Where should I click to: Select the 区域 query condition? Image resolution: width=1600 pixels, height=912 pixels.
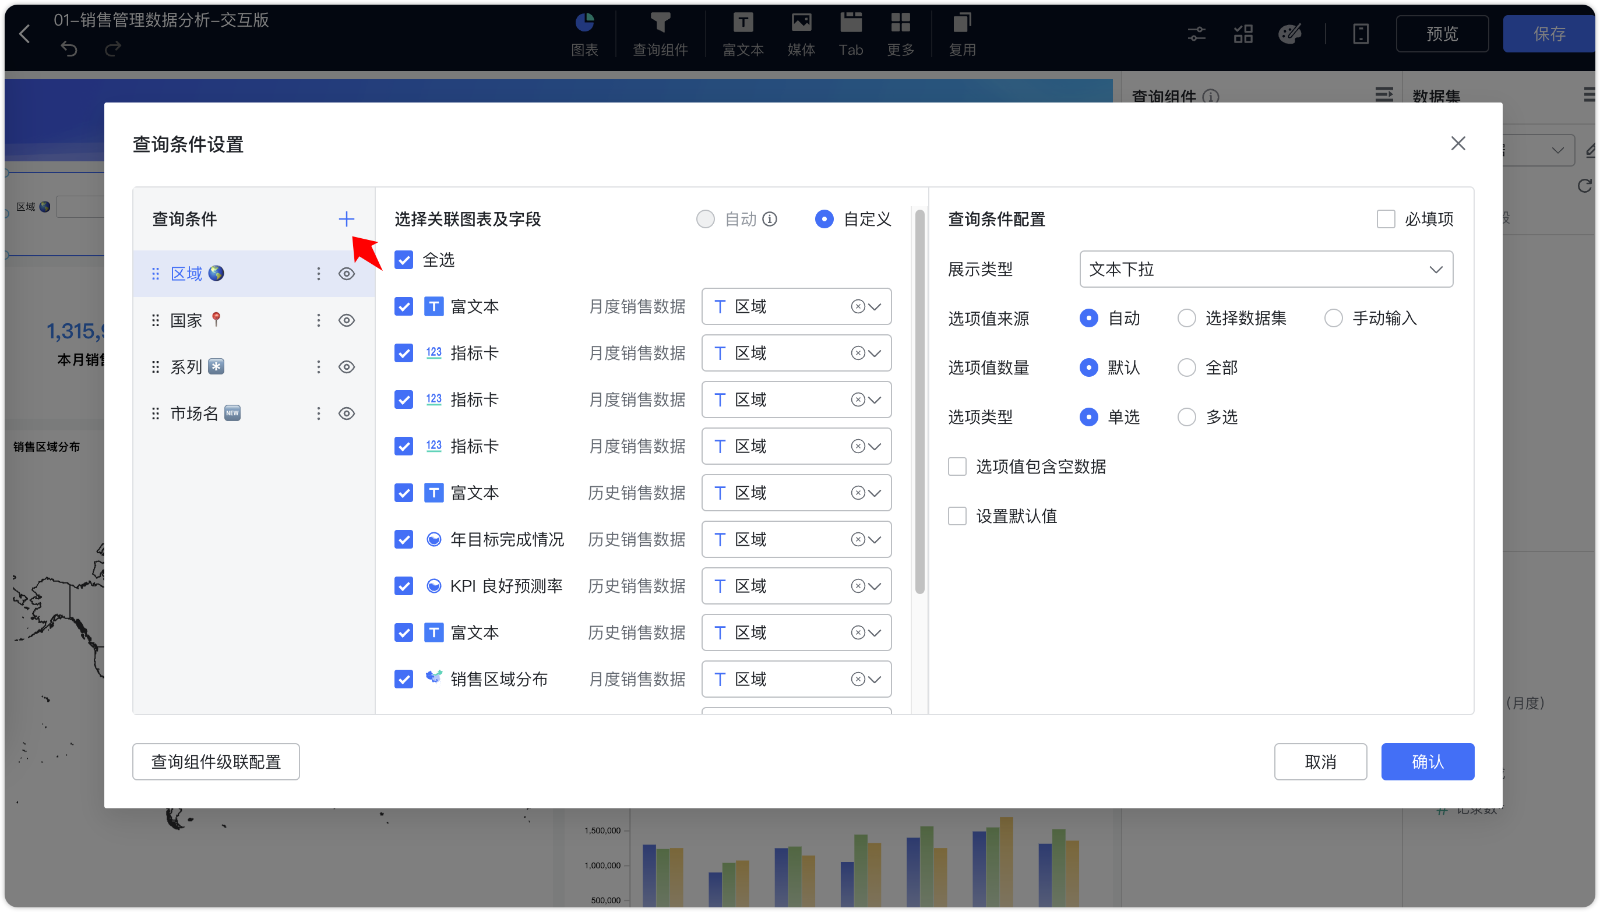point(254,274)
